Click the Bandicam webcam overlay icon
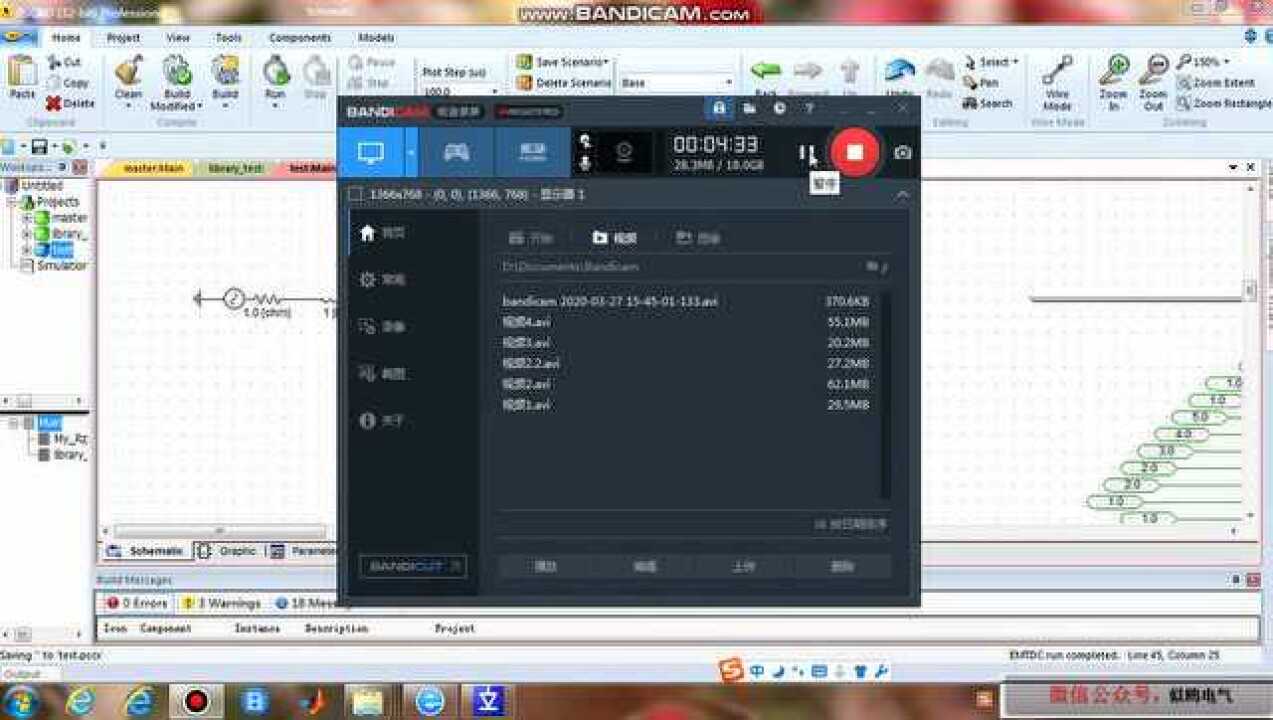The width and height of the screenshot is (1273, 720). (x=624, y=153)
